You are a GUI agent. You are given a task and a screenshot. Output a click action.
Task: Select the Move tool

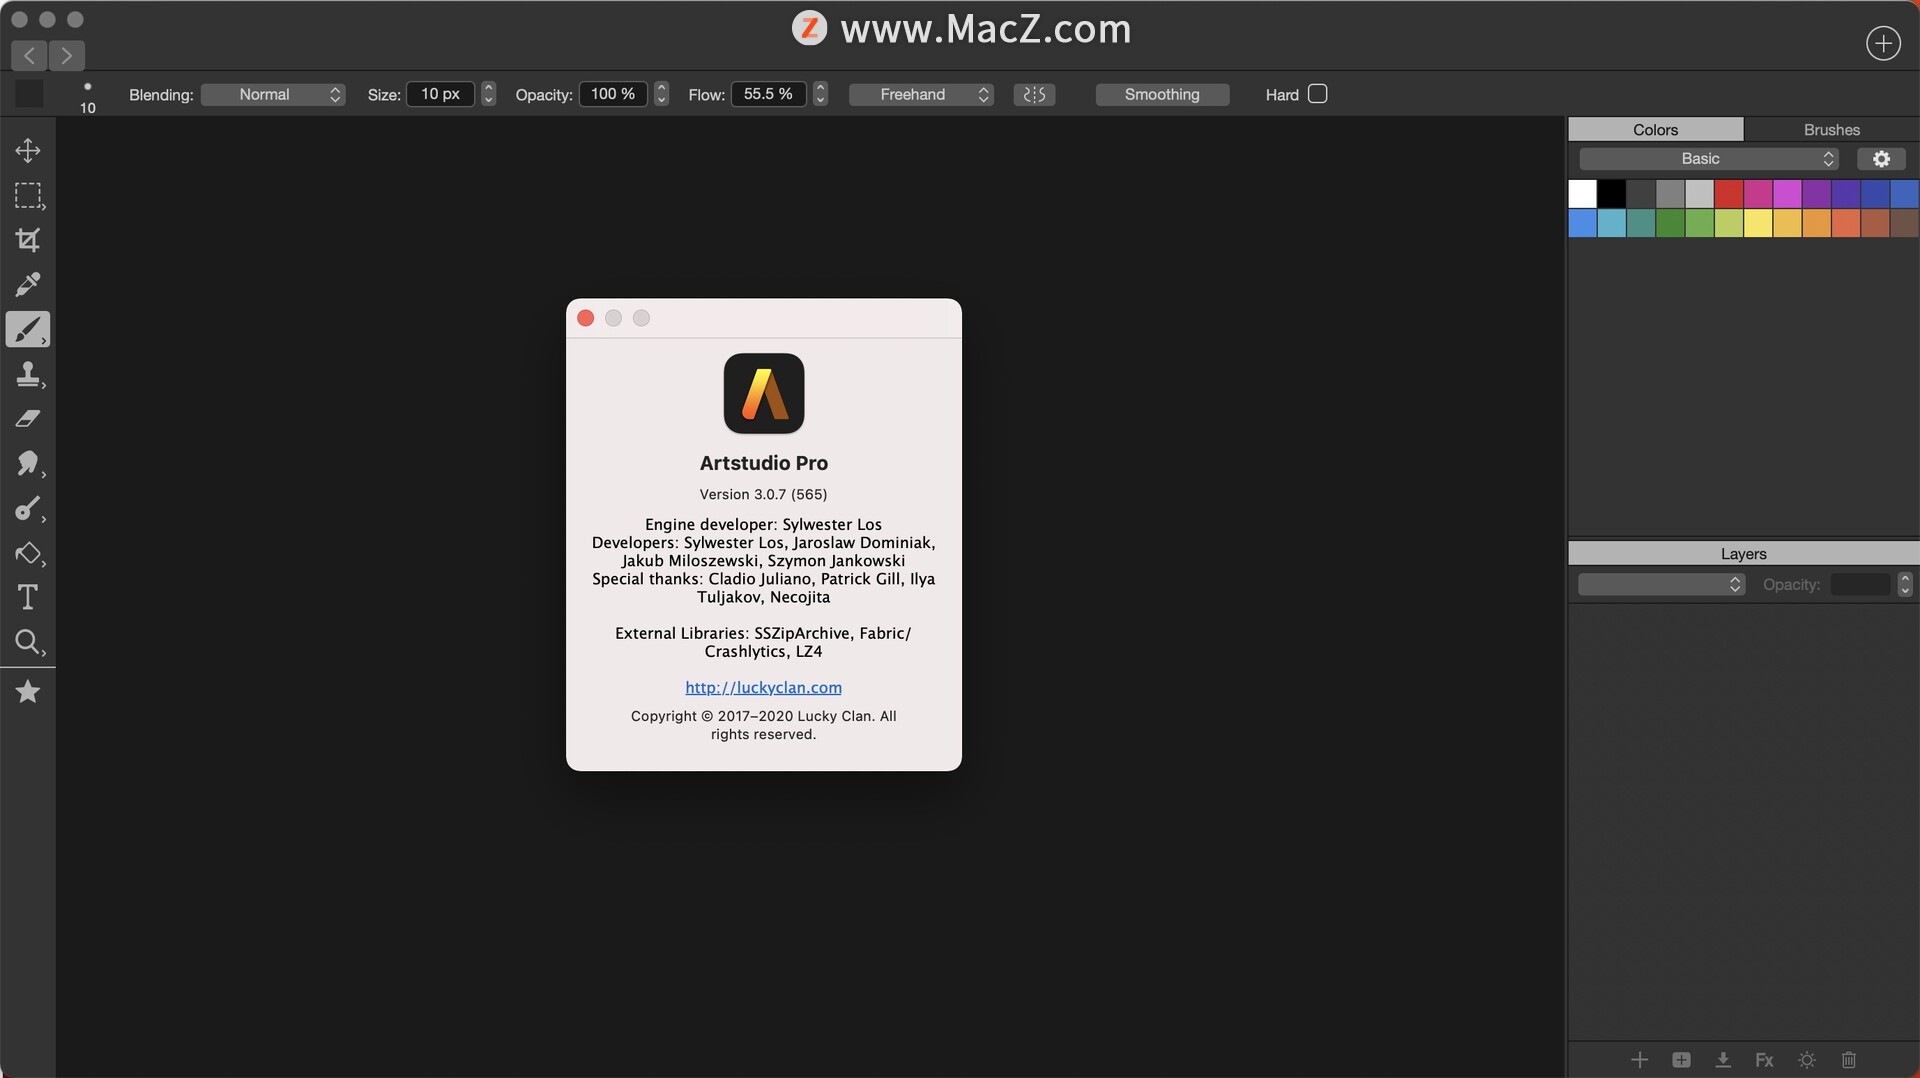tap(28, 151)
